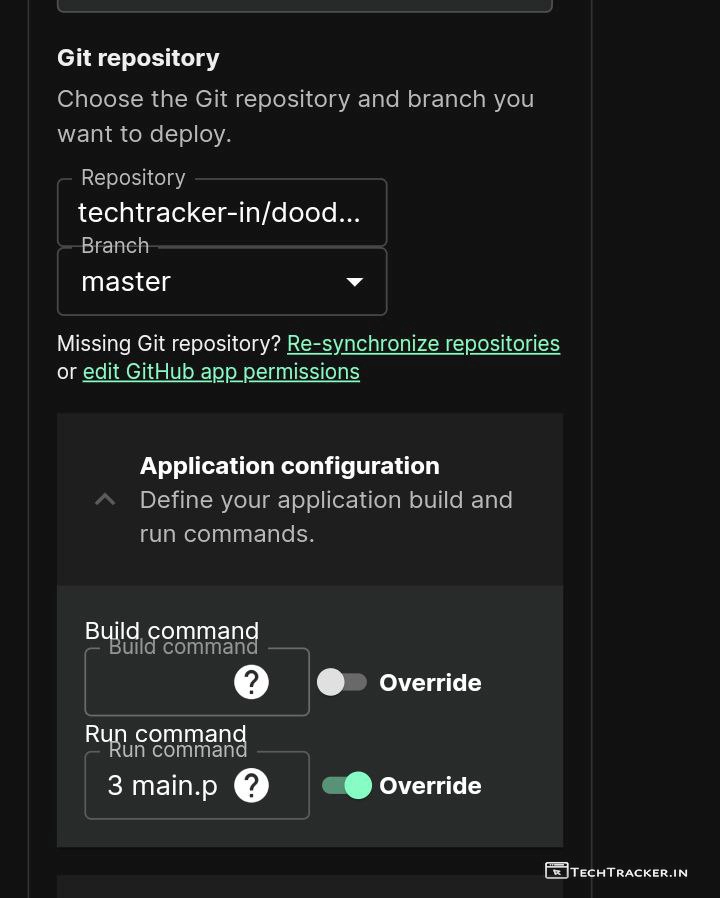This screenshot has height=898, width=720.
Task: Click the Git repository section heading
Action: pos(138,58)
